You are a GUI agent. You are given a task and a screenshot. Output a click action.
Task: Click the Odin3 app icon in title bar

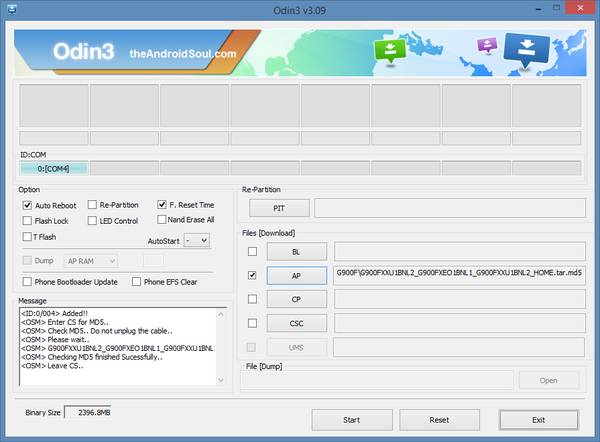(x=12, y=9)
